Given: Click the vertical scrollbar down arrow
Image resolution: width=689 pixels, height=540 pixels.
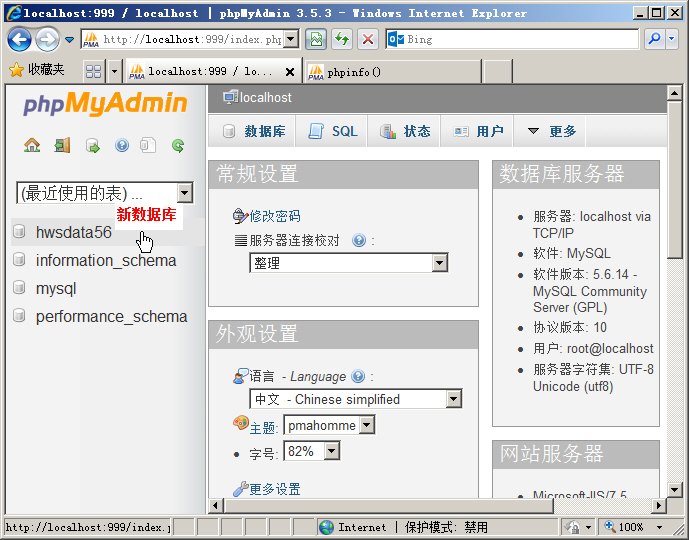Looking at the screenshot, I should [674, 489].
